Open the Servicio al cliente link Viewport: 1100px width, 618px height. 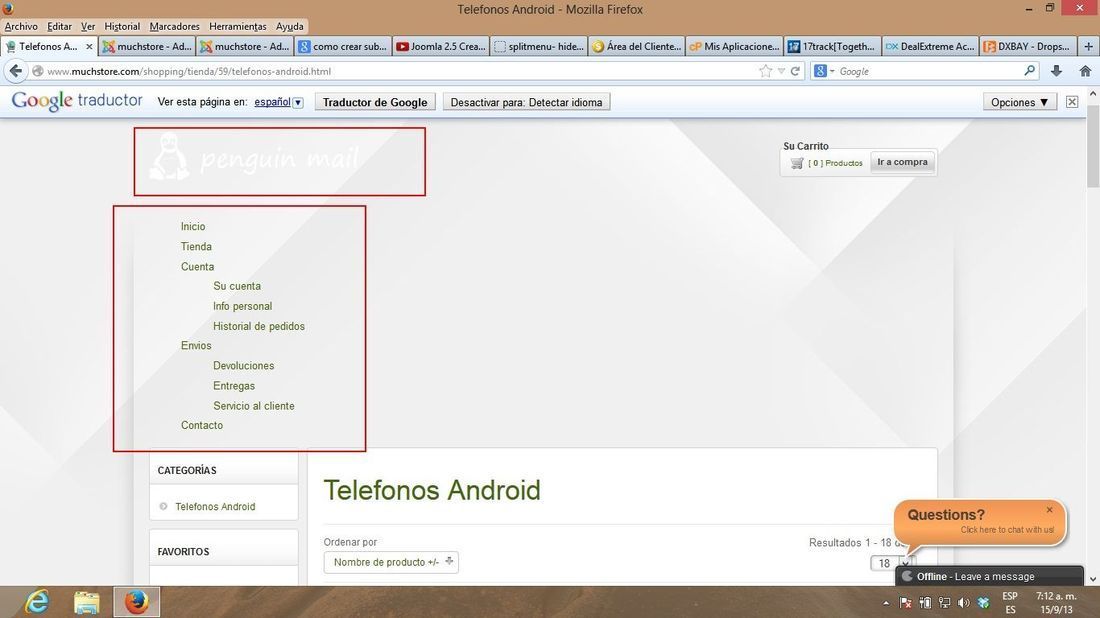254,406
